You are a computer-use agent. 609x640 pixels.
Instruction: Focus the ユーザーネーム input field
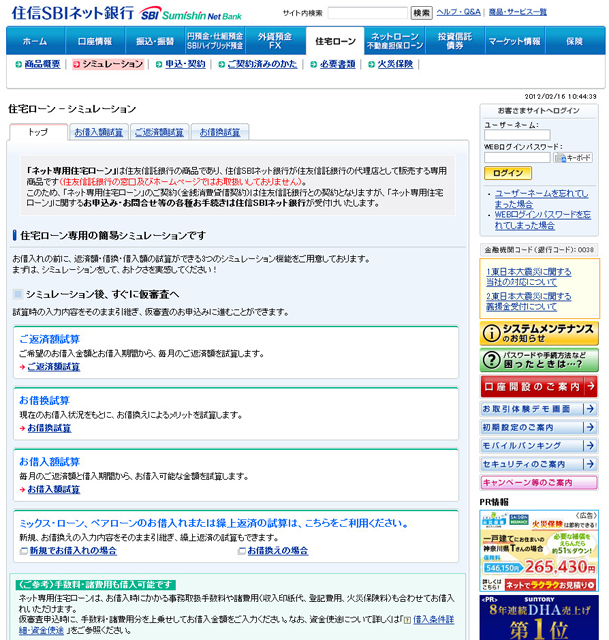(x=517, y=135)
